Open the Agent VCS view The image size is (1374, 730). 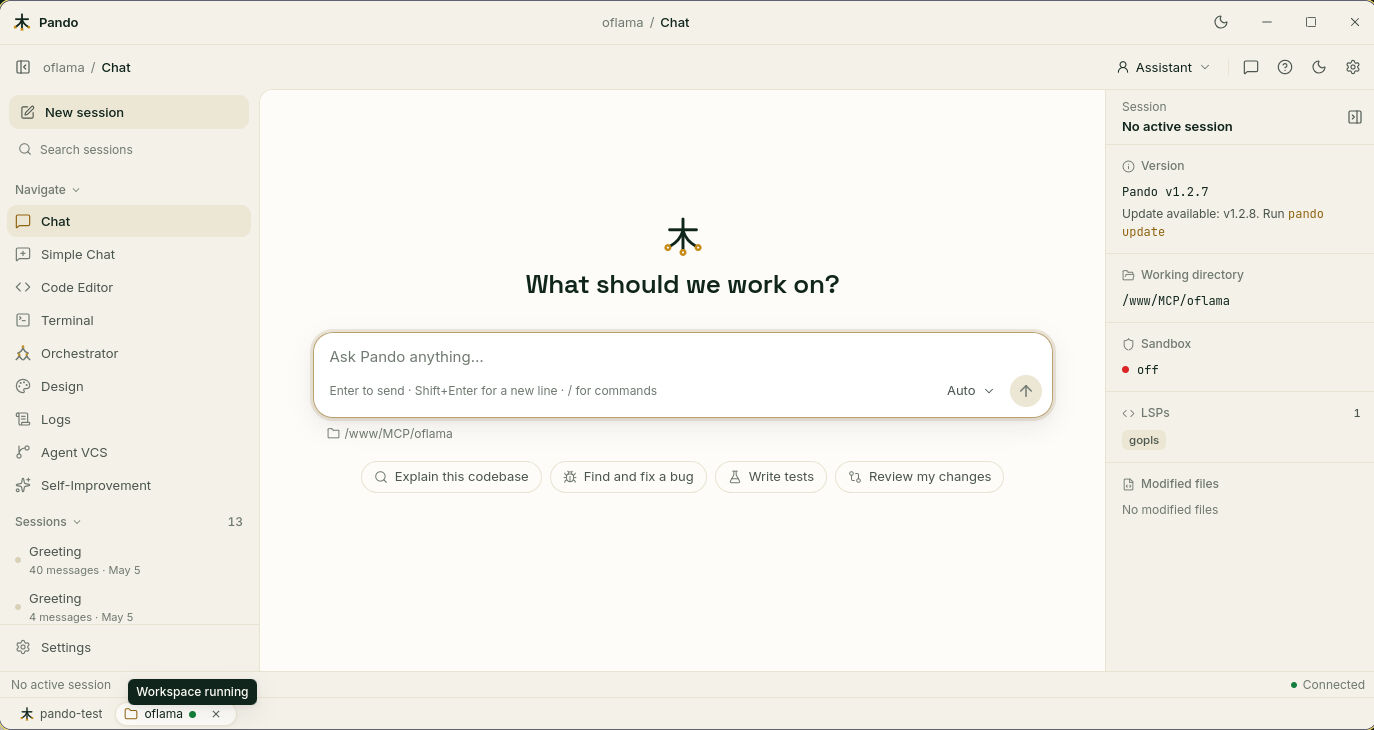[129, 452]
